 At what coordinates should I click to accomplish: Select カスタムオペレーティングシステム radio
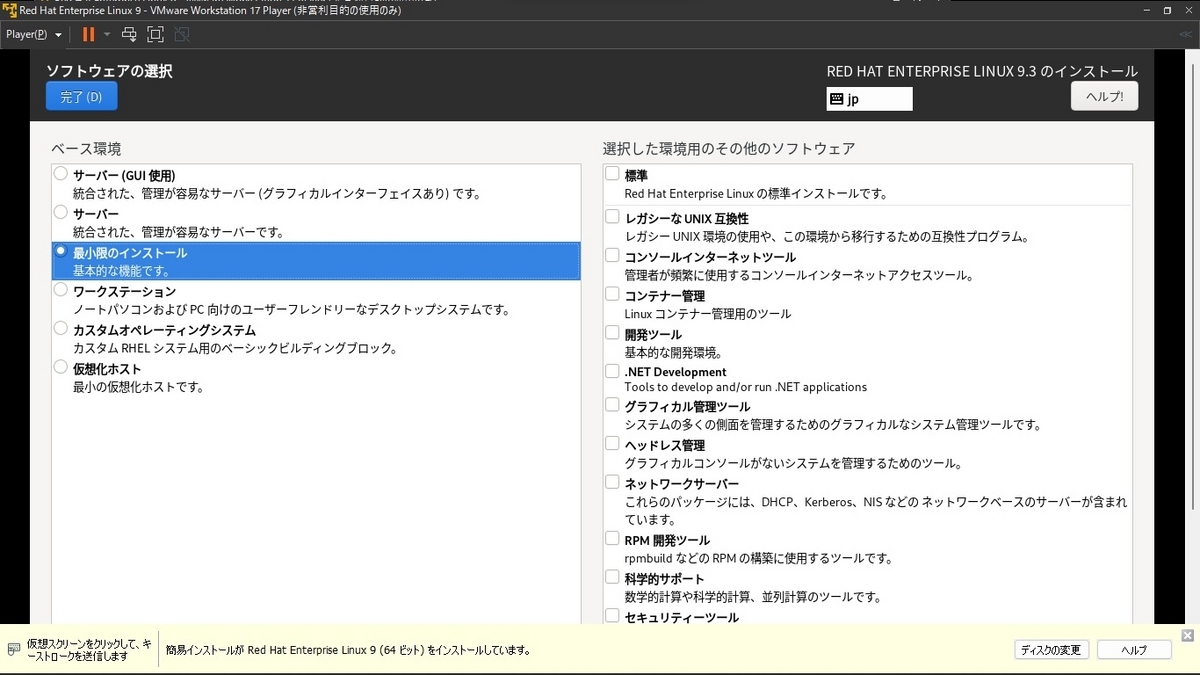point(61,329)
